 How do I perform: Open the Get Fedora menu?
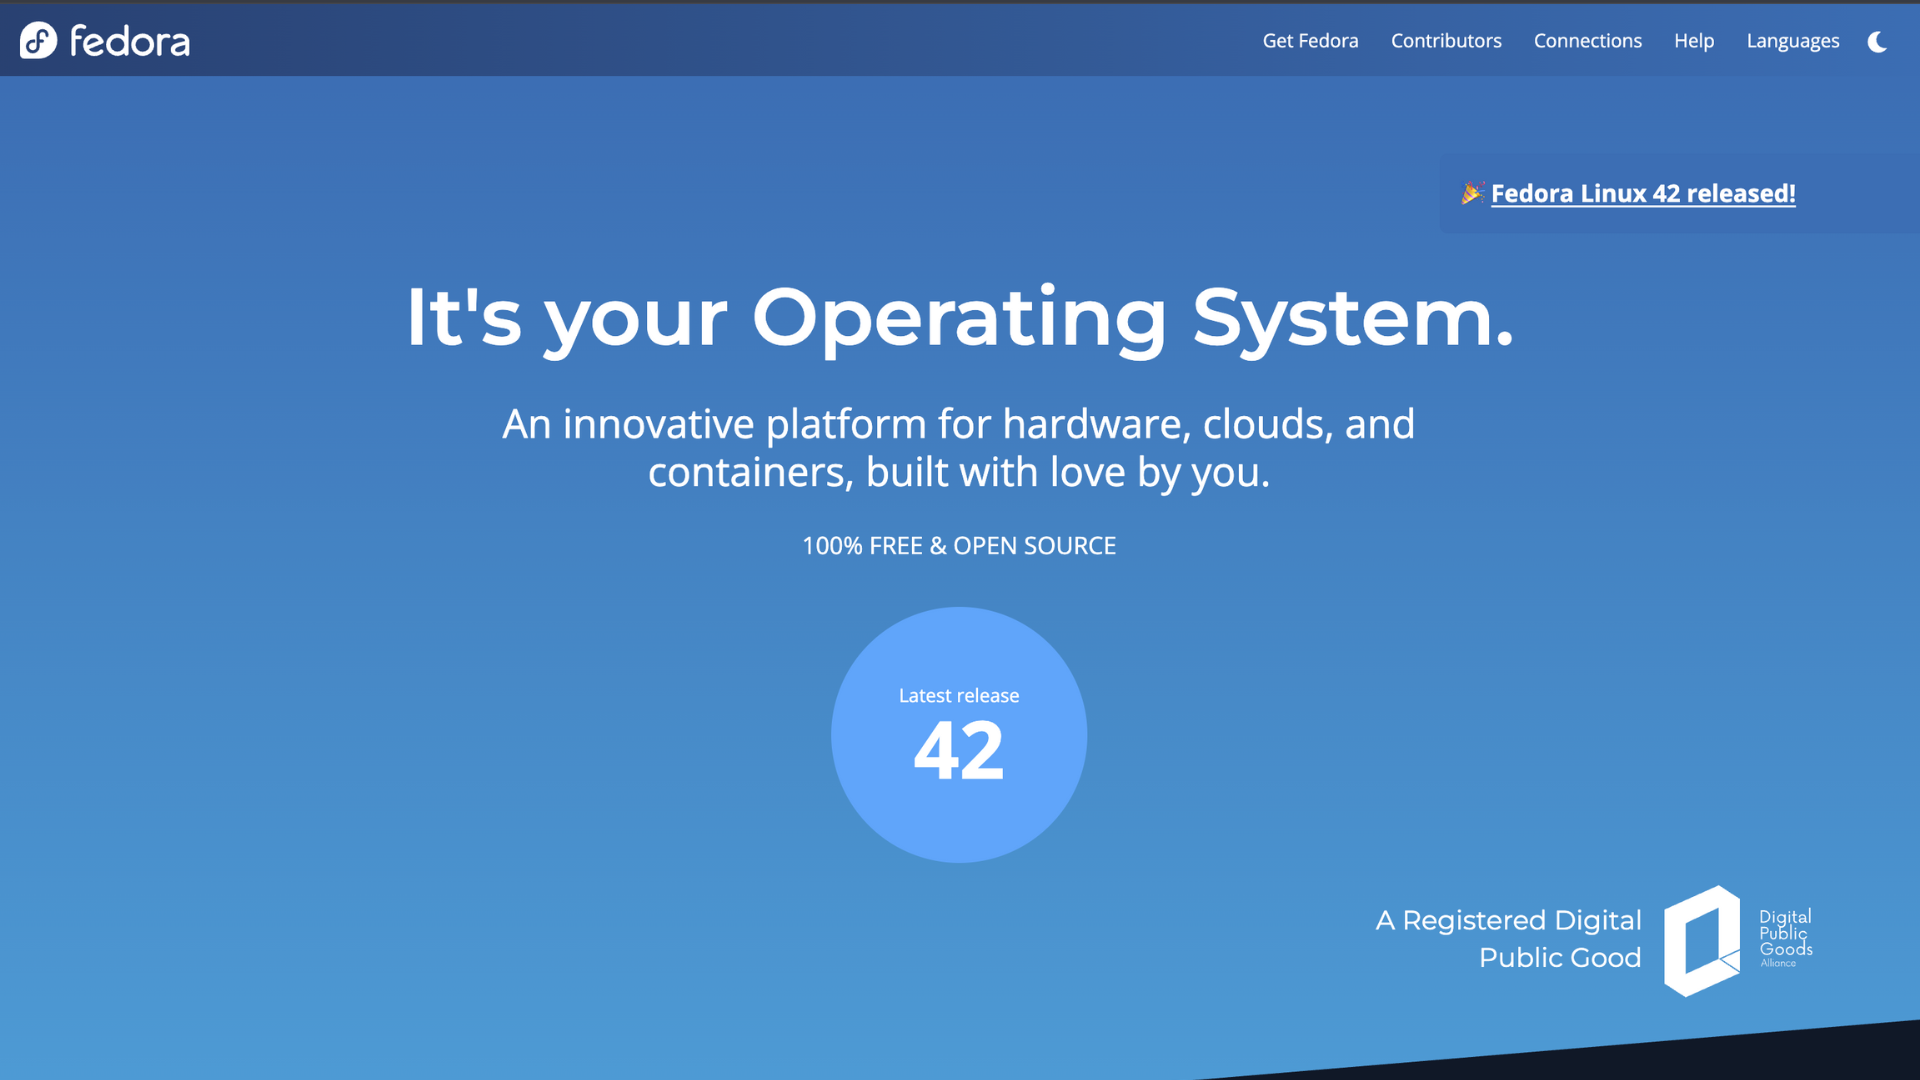[x=1310, y=41]
